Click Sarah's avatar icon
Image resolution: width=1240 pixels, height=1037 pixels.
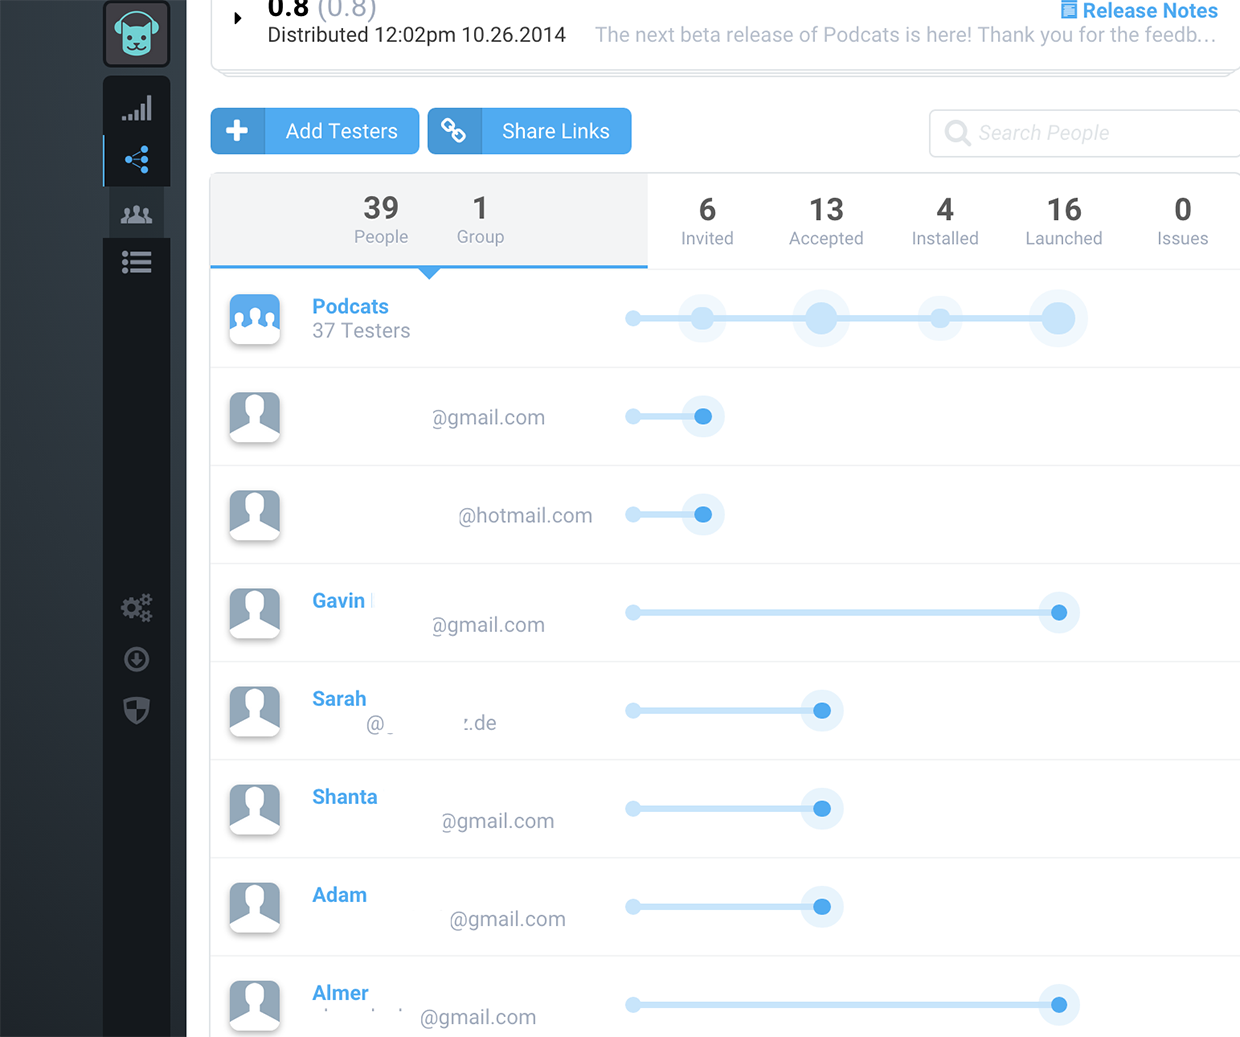click(255, 711)
